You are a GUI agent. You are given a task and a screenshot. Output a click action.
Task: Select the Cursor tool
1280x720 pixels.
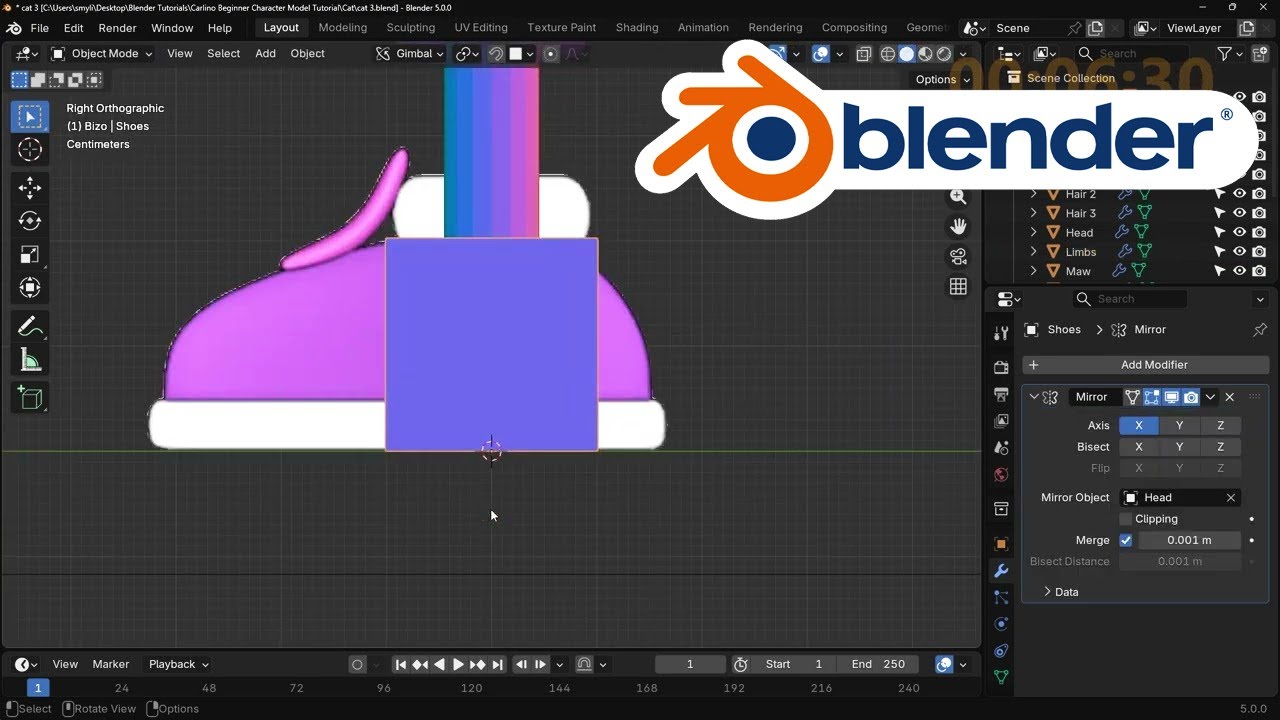pyautogui.click(x=30, y=150)
